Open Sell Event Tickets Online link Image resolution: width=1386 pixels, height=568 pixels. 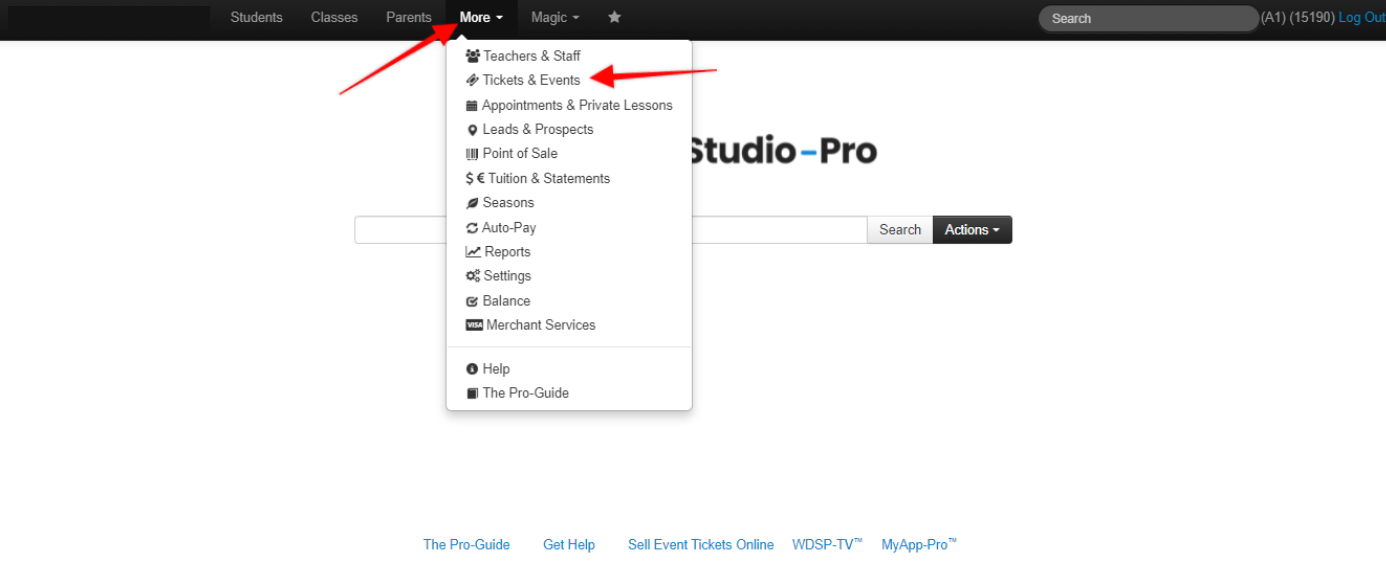[x=701, y=545]
